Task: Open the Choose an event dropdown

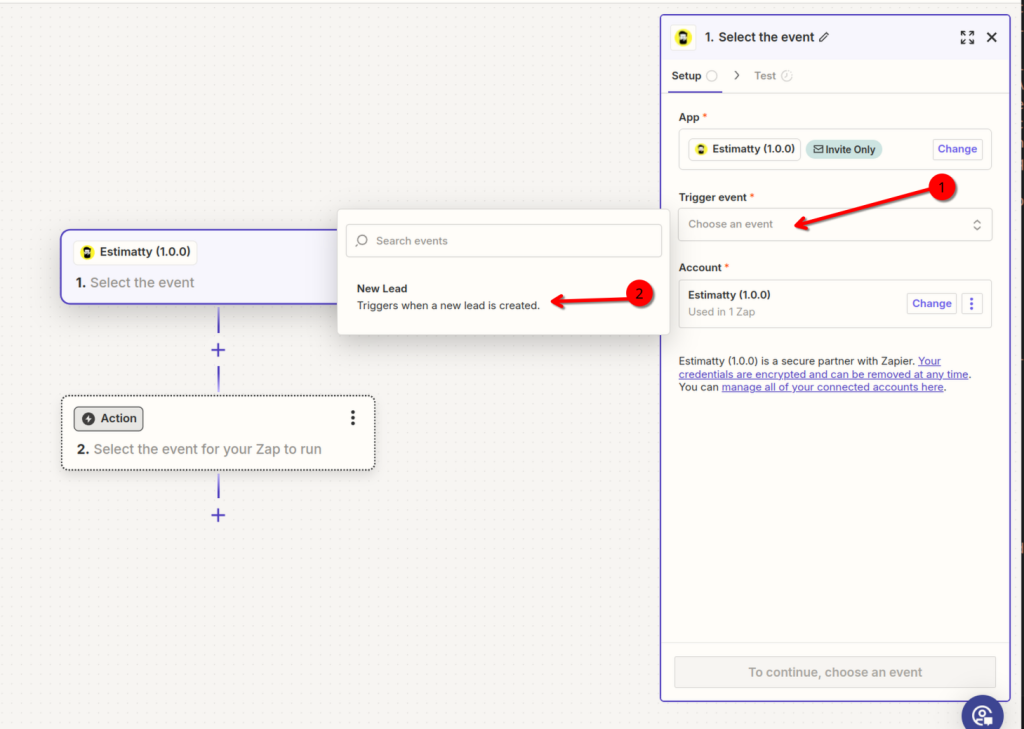Action: 835,224
